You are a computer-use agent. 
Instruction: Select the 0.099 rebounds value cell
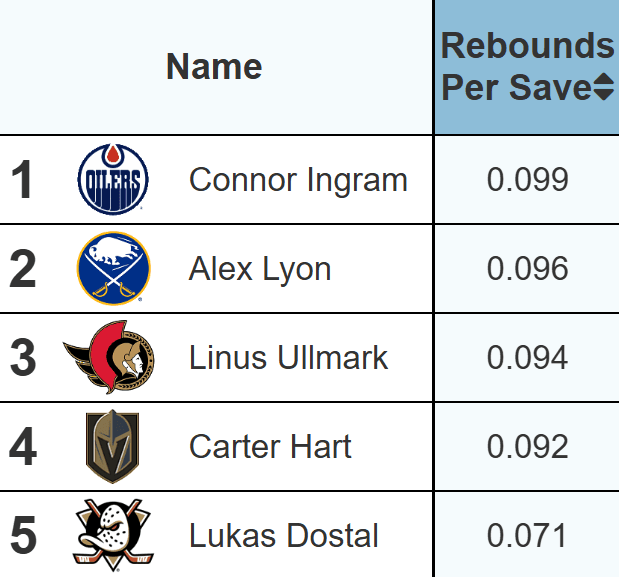(x=527, y=180)
